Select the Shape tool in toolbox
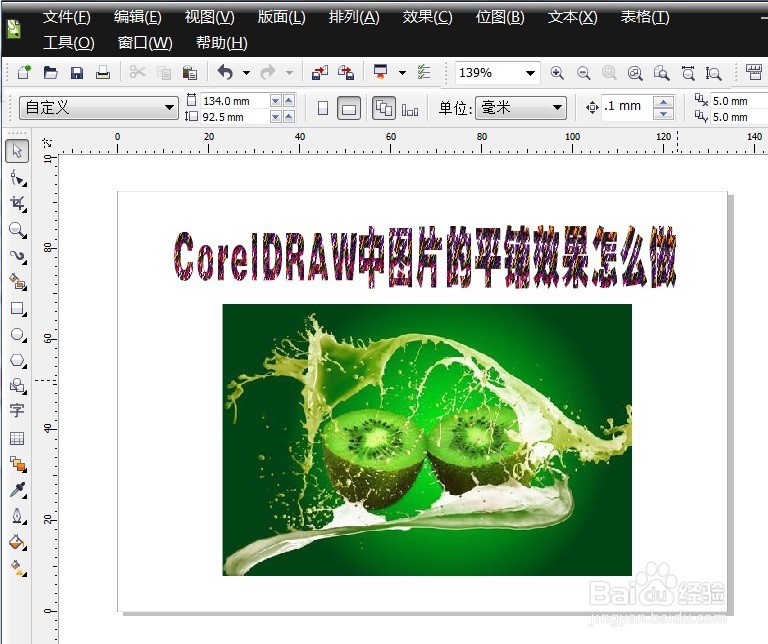The image size is (768, 644). coord(18,178)
